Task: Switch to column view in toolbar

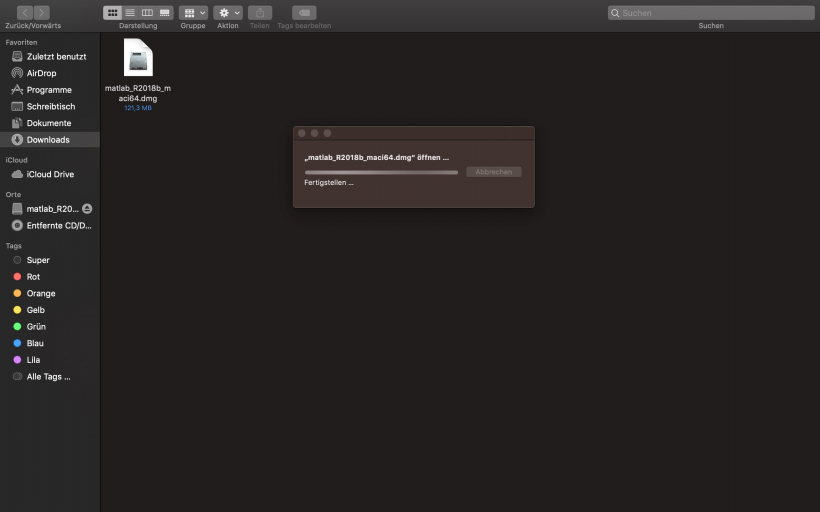Action: point(147,12)
